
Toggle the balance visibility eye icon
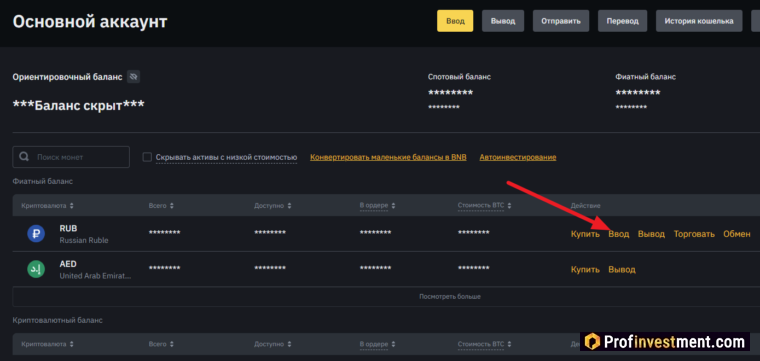point(133,77)
